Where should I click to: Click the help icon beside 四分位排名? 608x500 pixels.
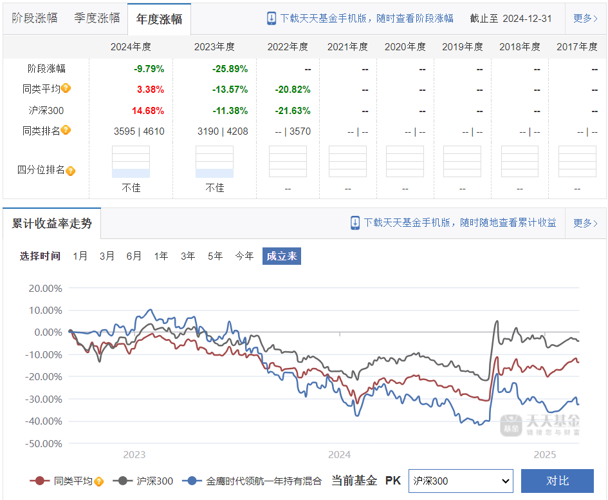(x=70, y=171)
